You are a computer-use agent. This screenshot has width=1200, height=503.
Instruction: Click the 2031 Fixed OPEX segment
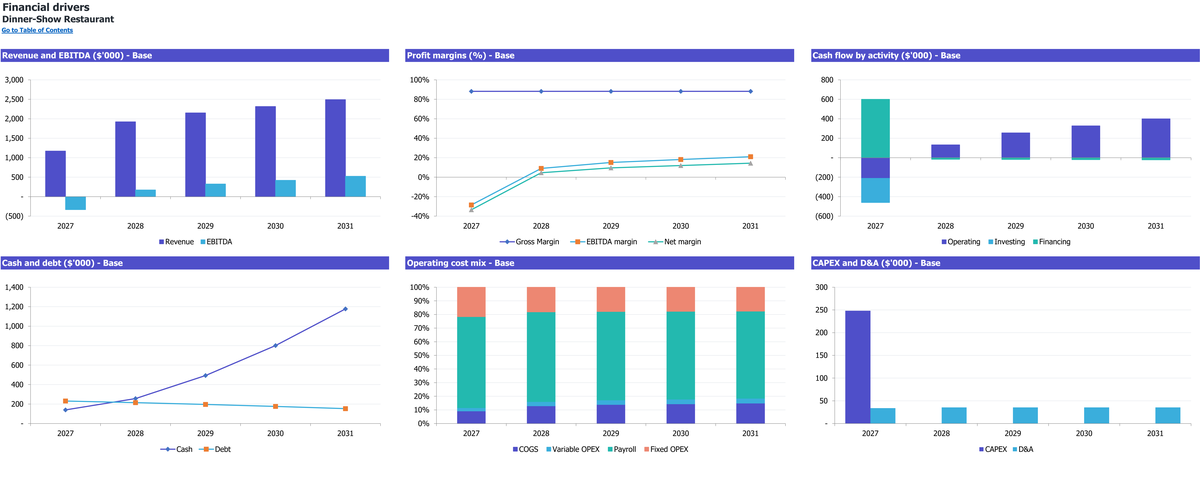[x=750, y=299]
